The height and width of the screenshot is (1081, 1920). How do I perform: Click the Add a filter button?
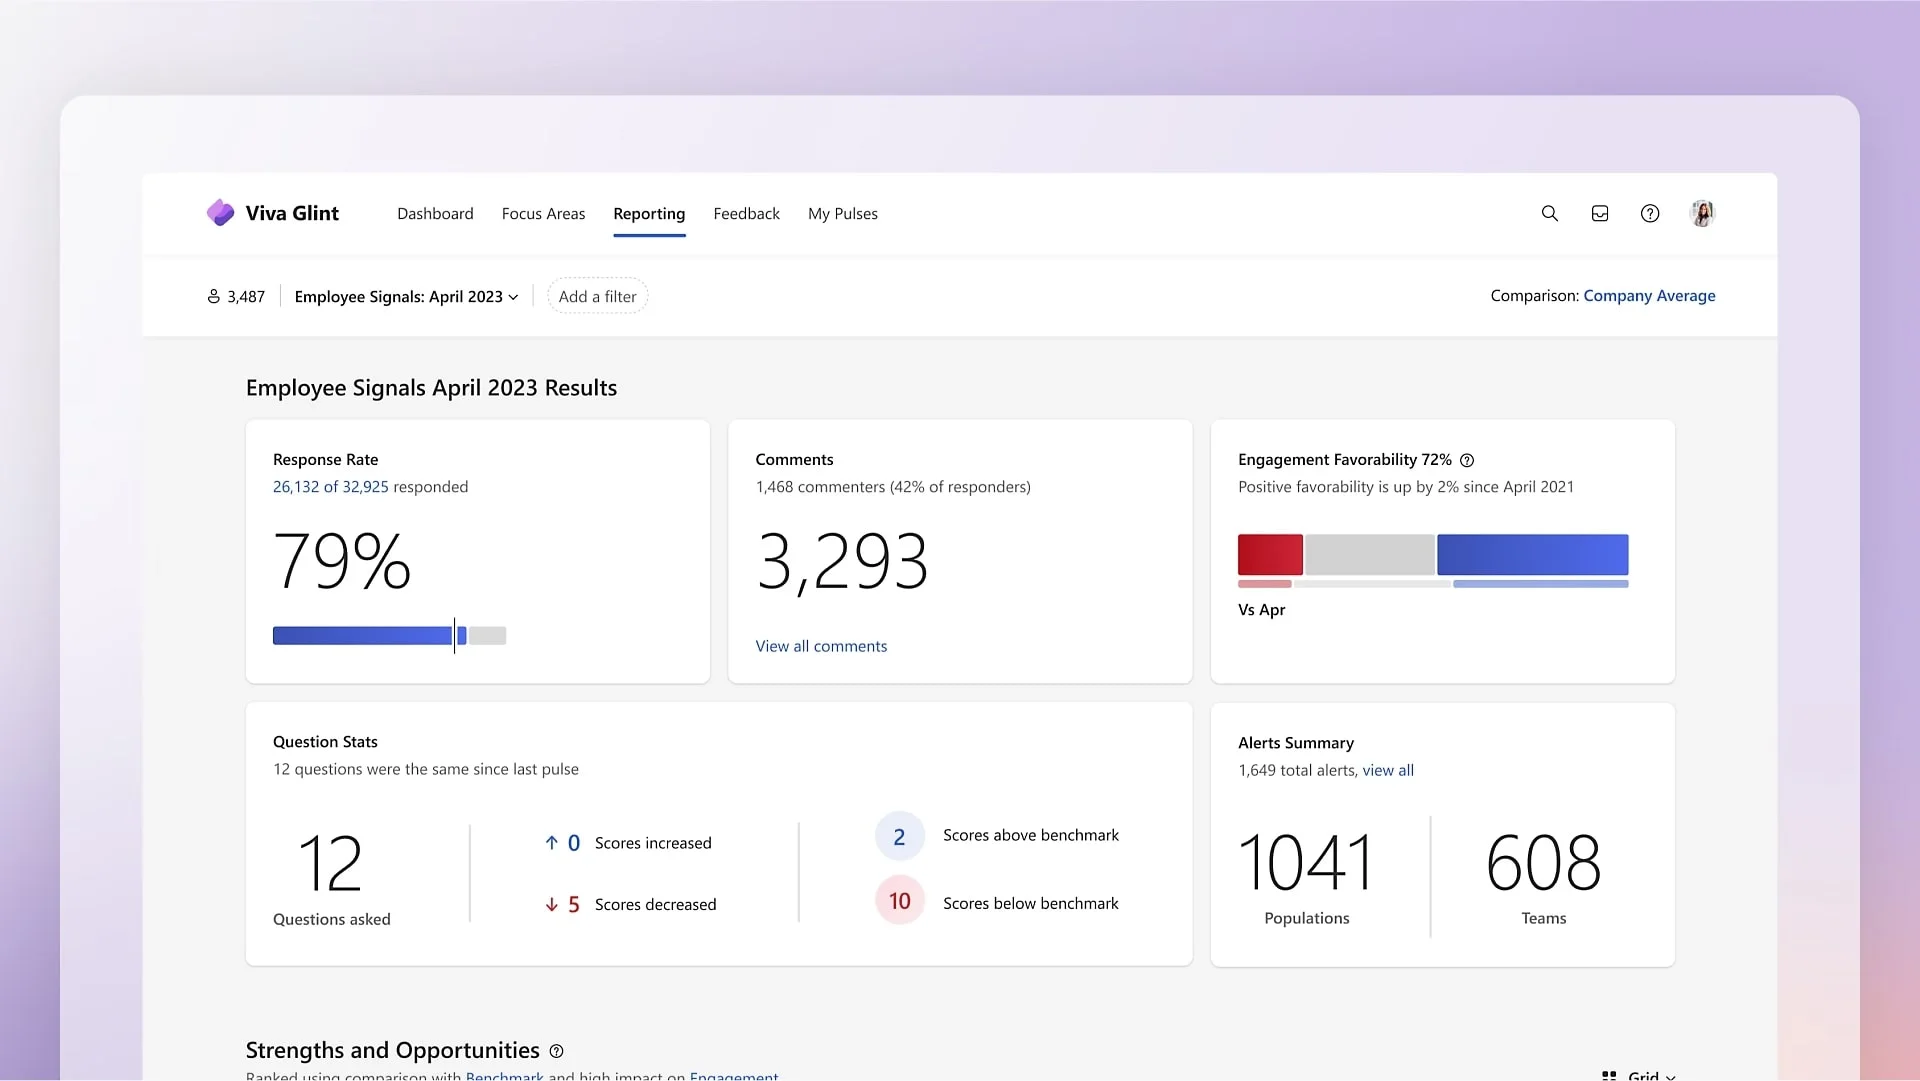coord(597,296)
